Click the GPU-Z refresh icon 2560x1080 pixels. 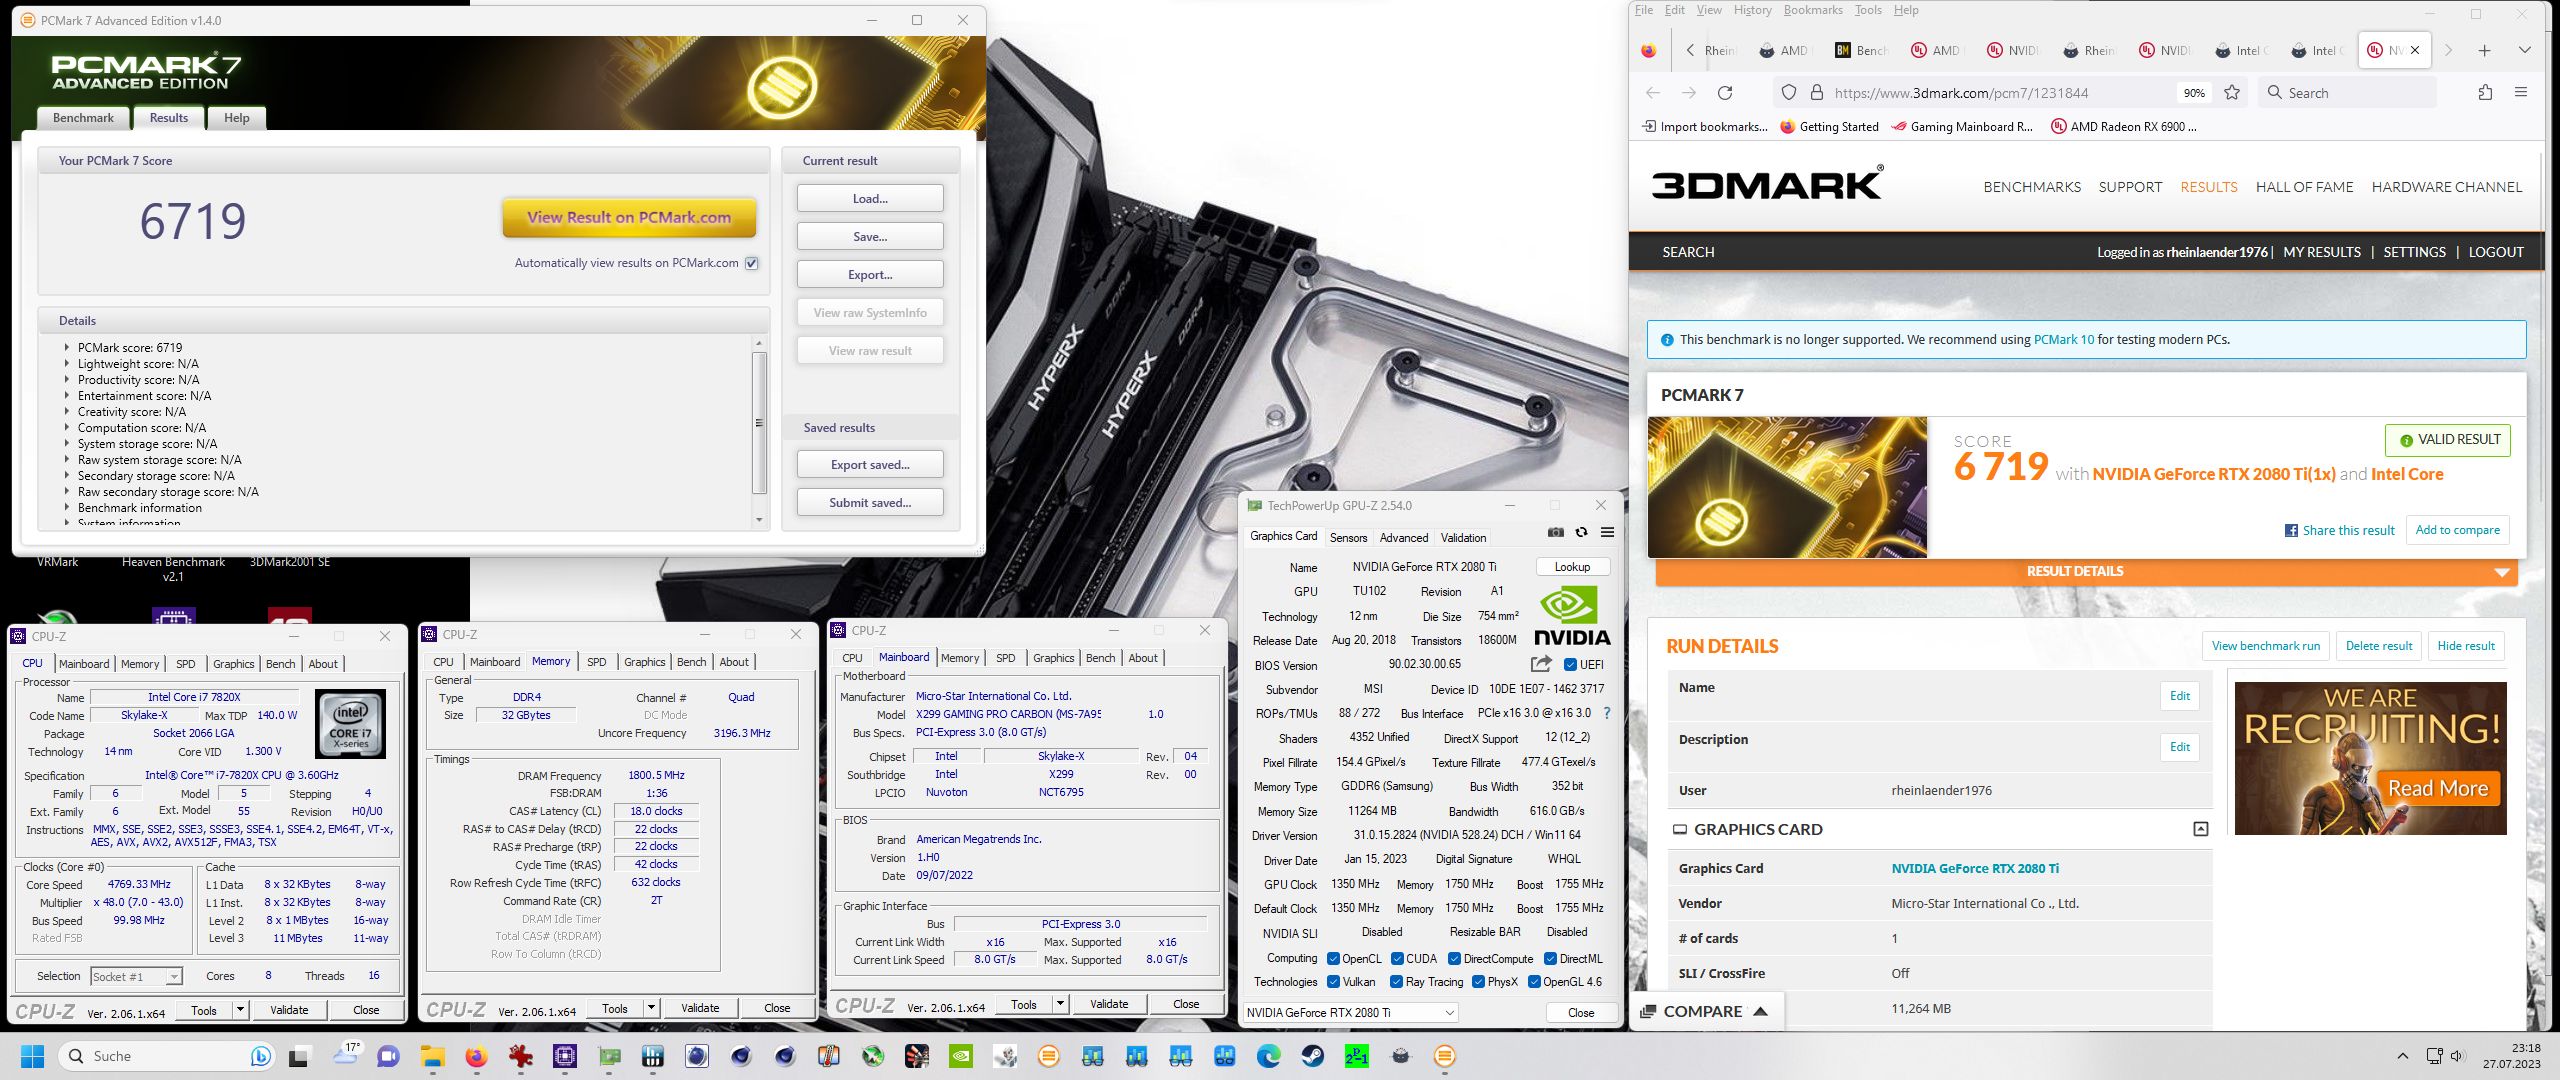pyautogui.click(x=1581, y=532)
